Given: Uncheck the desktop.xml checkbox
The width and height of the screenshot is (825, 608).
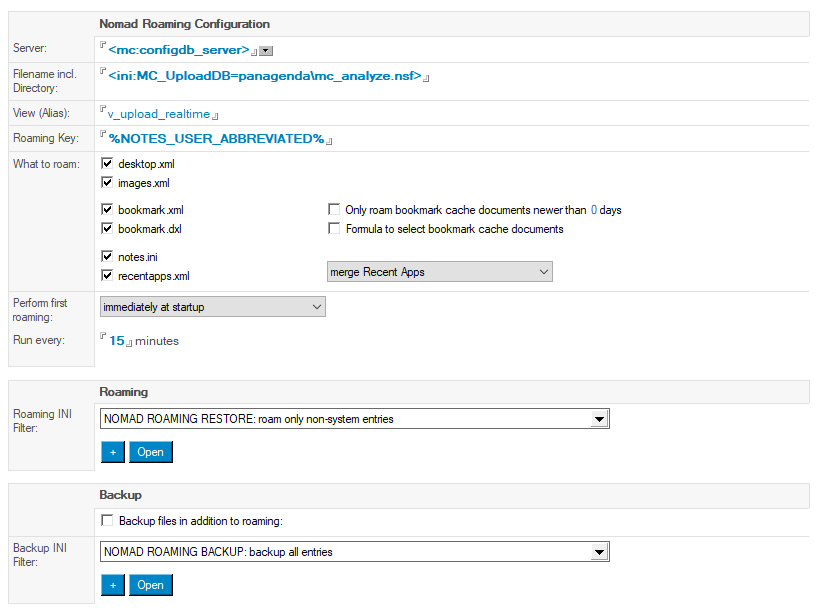Looking at the screenshot, I should (108, 163).
